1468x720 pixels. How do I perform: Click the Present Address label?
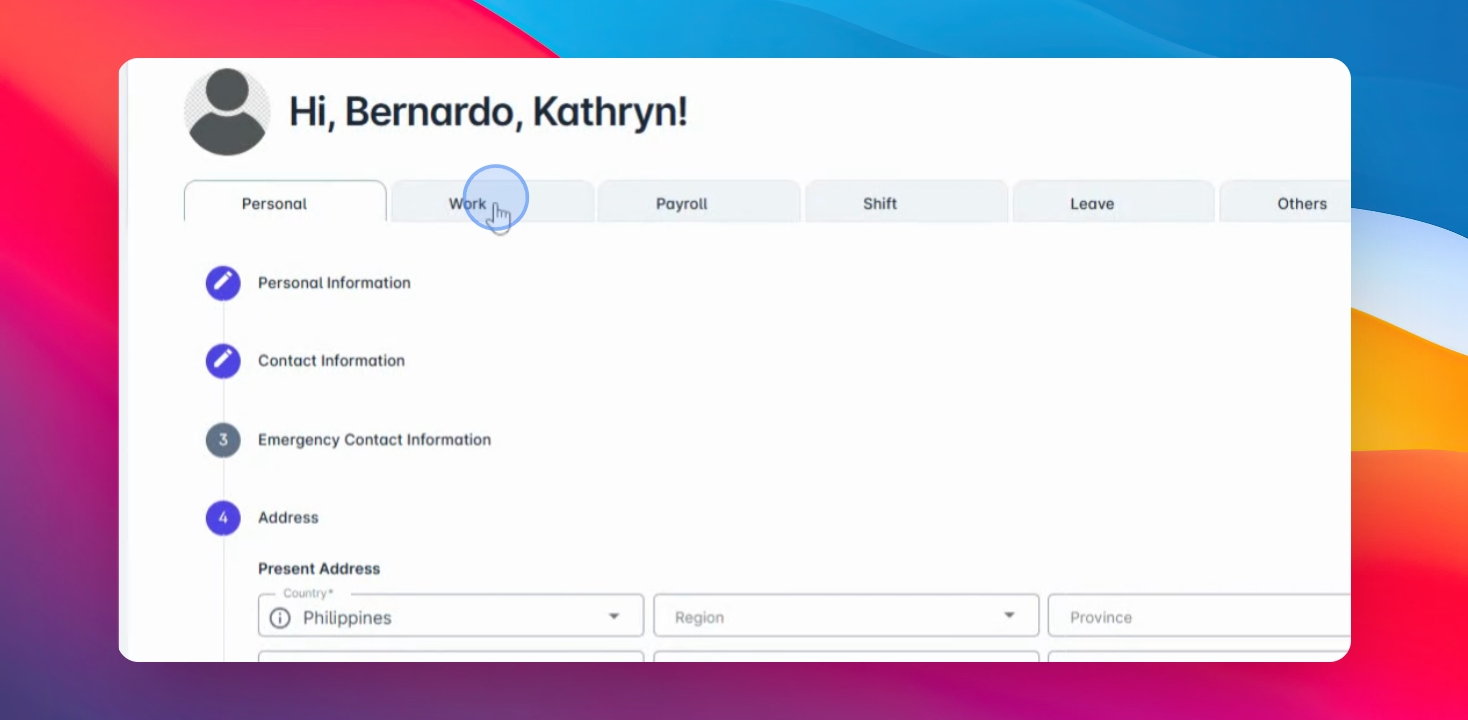click(x=319, y=569)
